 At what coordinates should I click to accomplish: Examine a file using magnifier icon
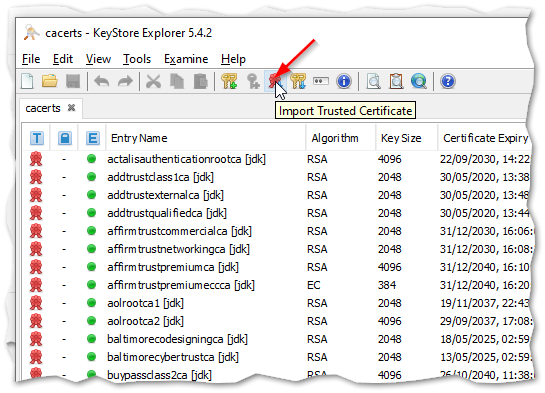[373, 81]
